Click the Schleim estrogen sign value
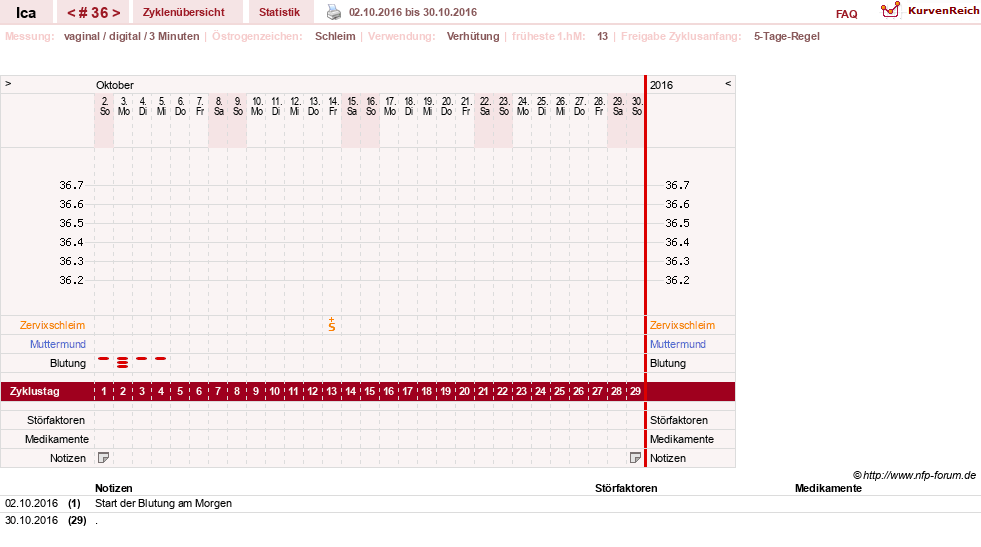The height and width of the screenshot is (547, 981). pyautogui.click(x=335, y=36)
